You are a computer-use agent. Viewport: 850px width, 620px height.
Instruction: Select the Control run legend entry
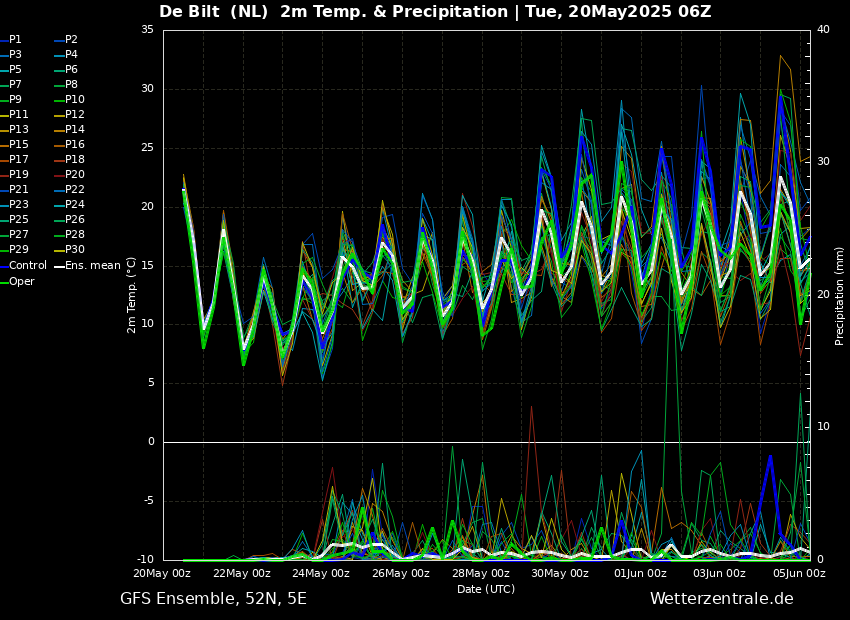27,266
